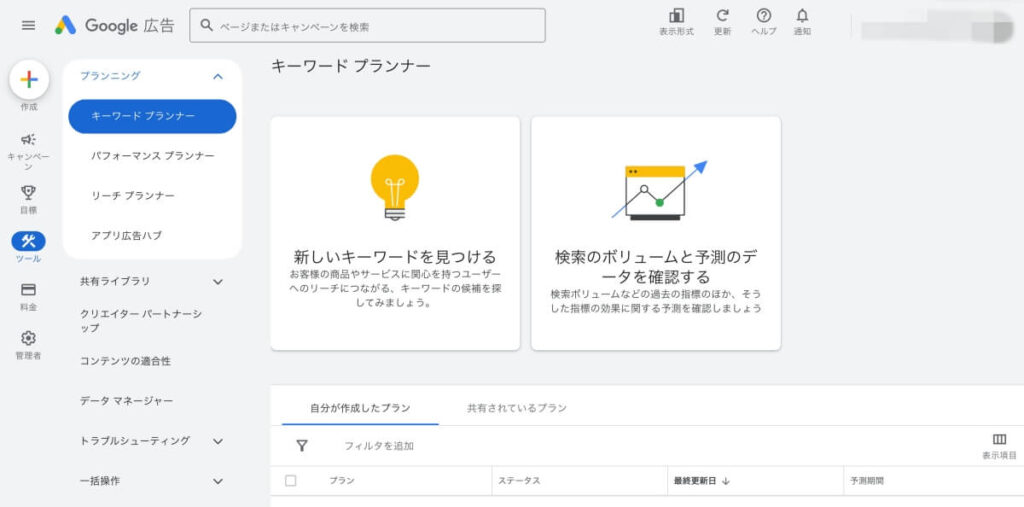The height and width of the screenshot is (507, 1024).
Task: Sort by ステータス column header
Action: pyautogui.click(x=519, y=481)
